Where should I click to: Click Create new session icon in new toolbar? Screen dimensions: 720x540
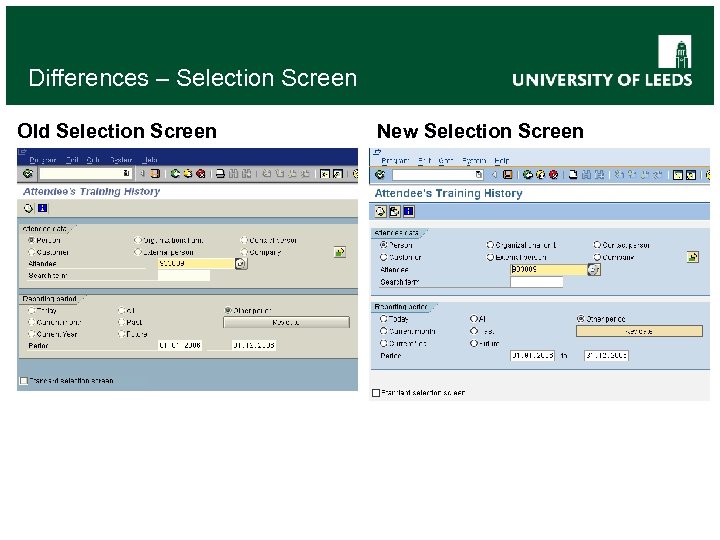coord(678,174)
